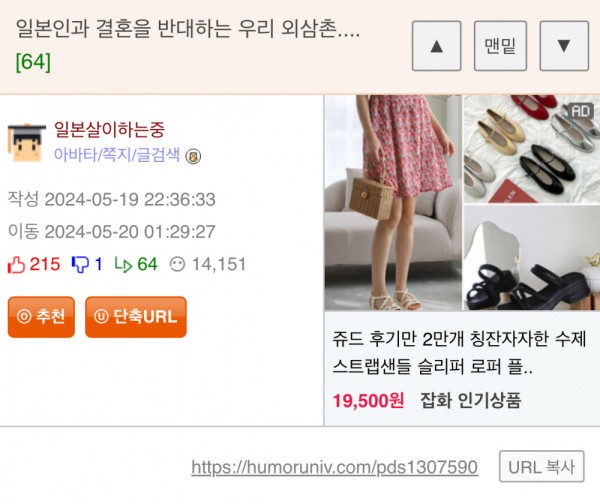Click the up arrow navigation button
This screenshot has width=600, height=504.
pos(436,46)
